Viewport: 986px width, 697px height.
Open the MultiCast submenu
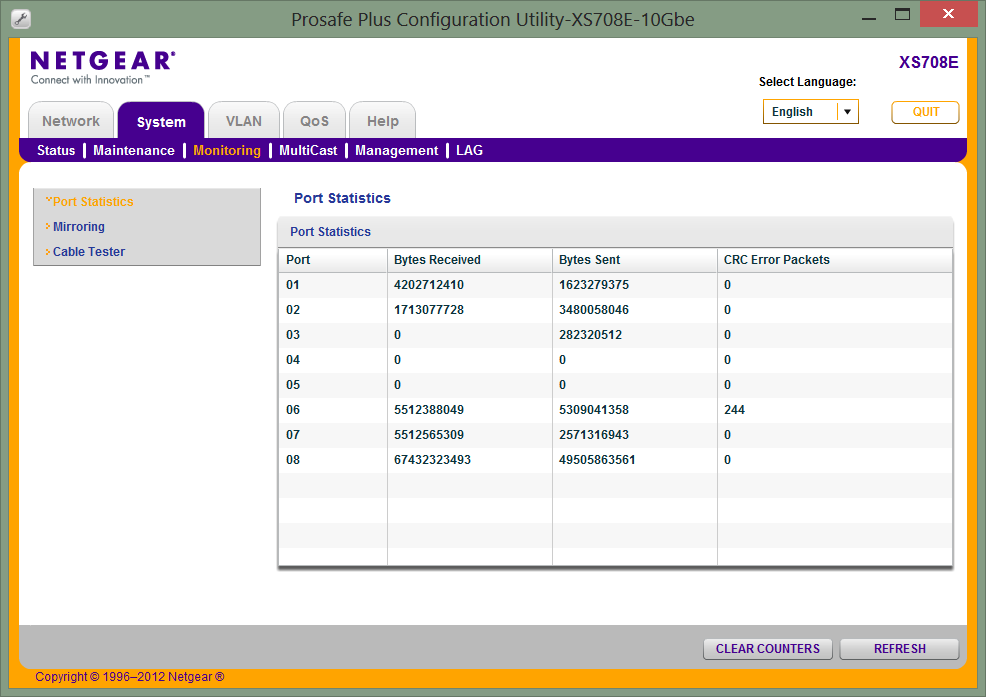pos(308,150)
